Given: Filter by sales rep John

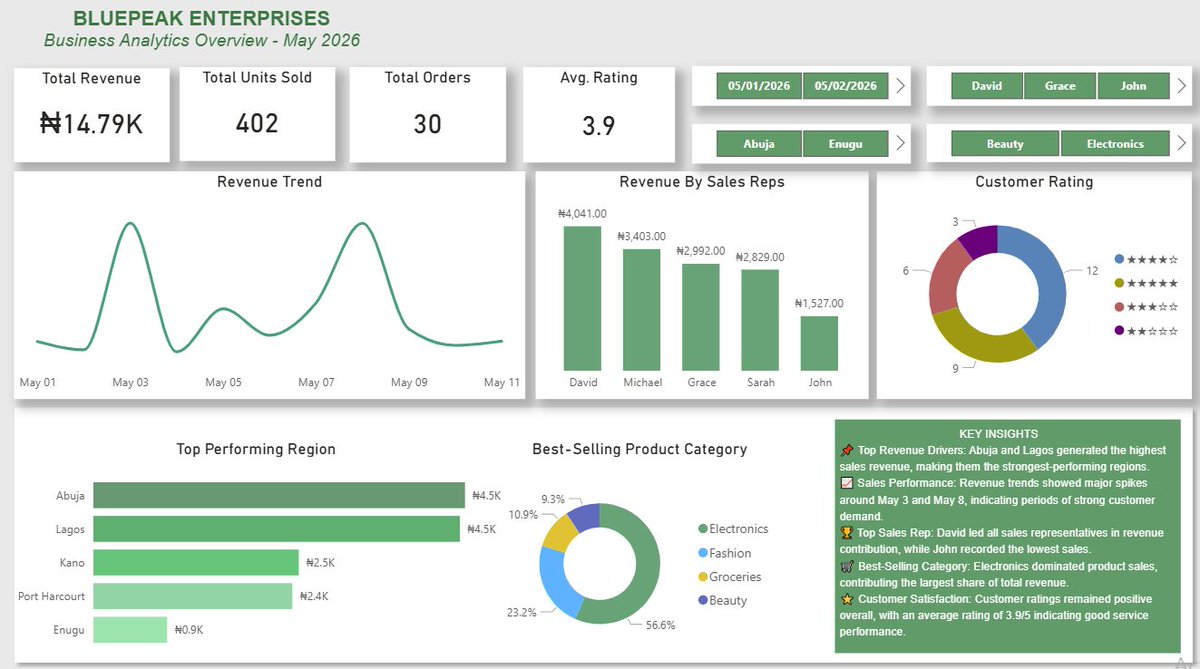Looking at the screenshot, I should coord(1134,86).
